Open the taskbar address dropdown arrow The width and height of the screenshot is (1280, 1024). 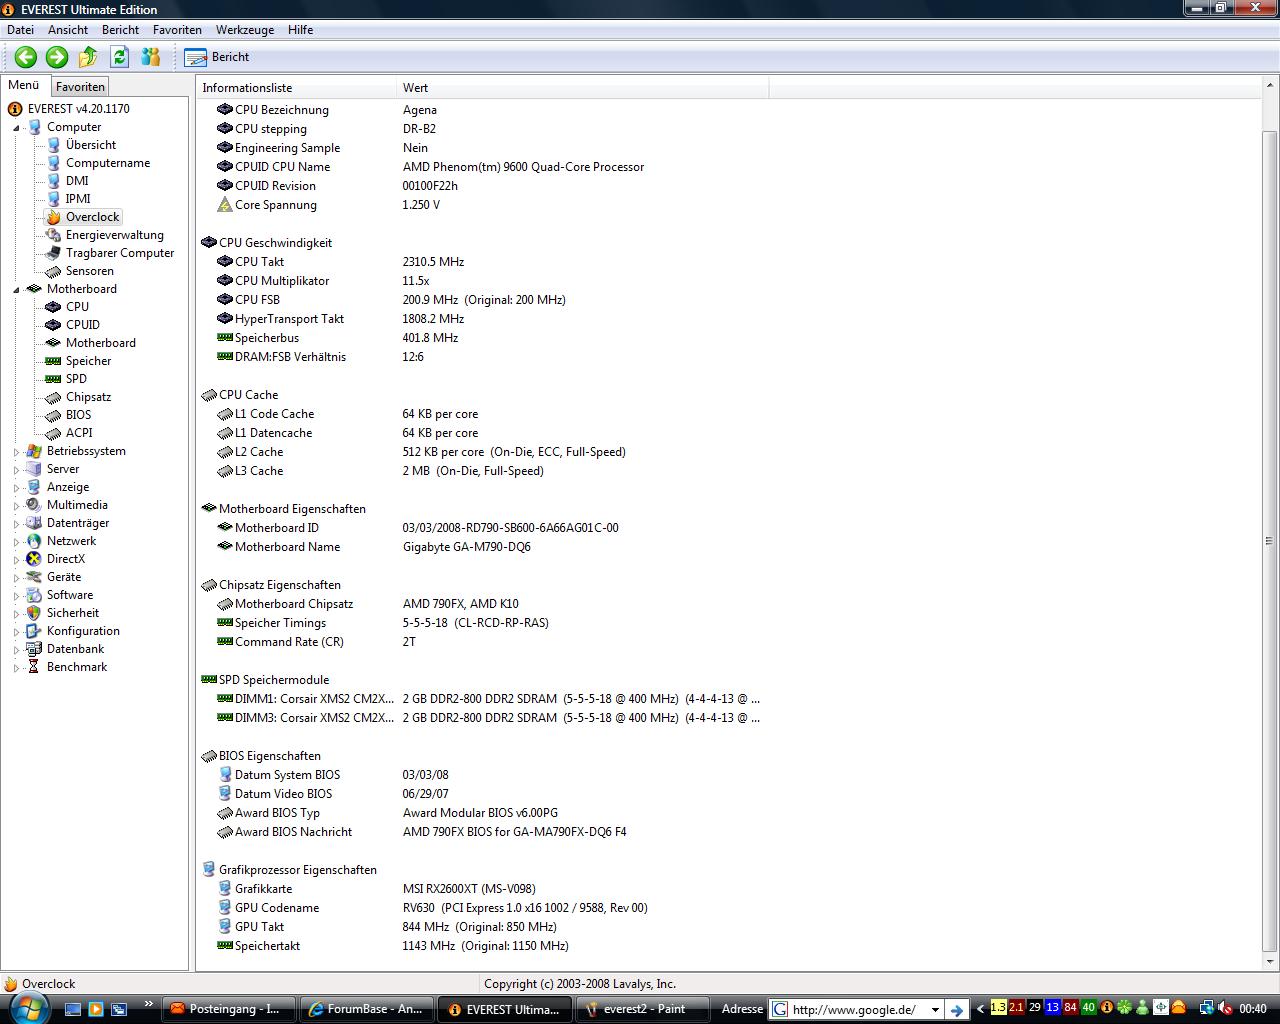(936, 1010)
